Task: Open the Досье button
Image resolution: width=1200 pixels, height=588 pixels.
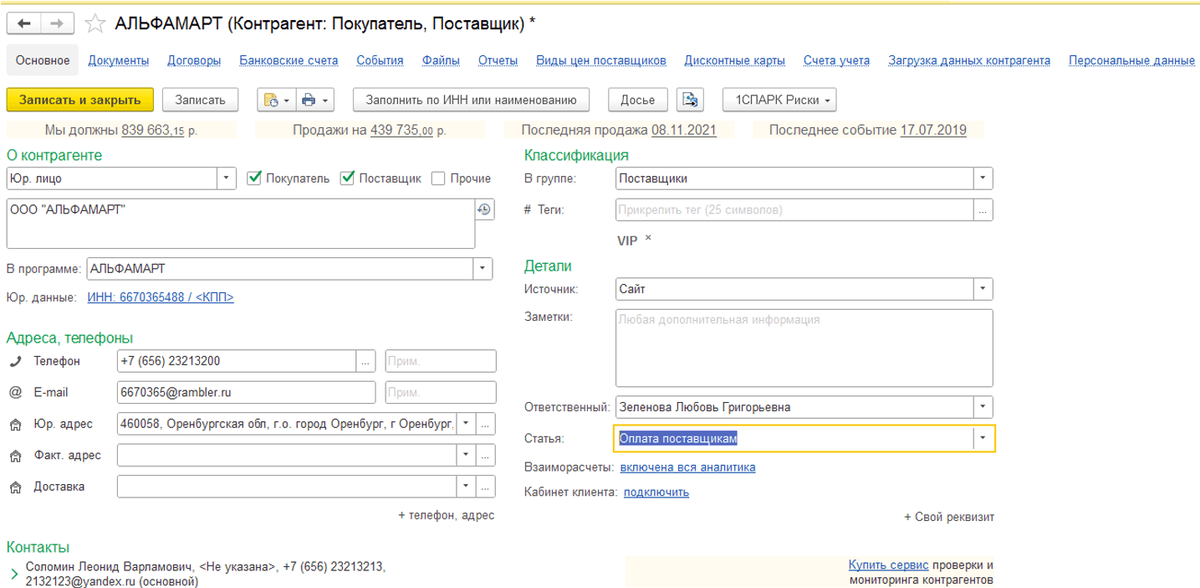Action: click(x=638, y=100)
